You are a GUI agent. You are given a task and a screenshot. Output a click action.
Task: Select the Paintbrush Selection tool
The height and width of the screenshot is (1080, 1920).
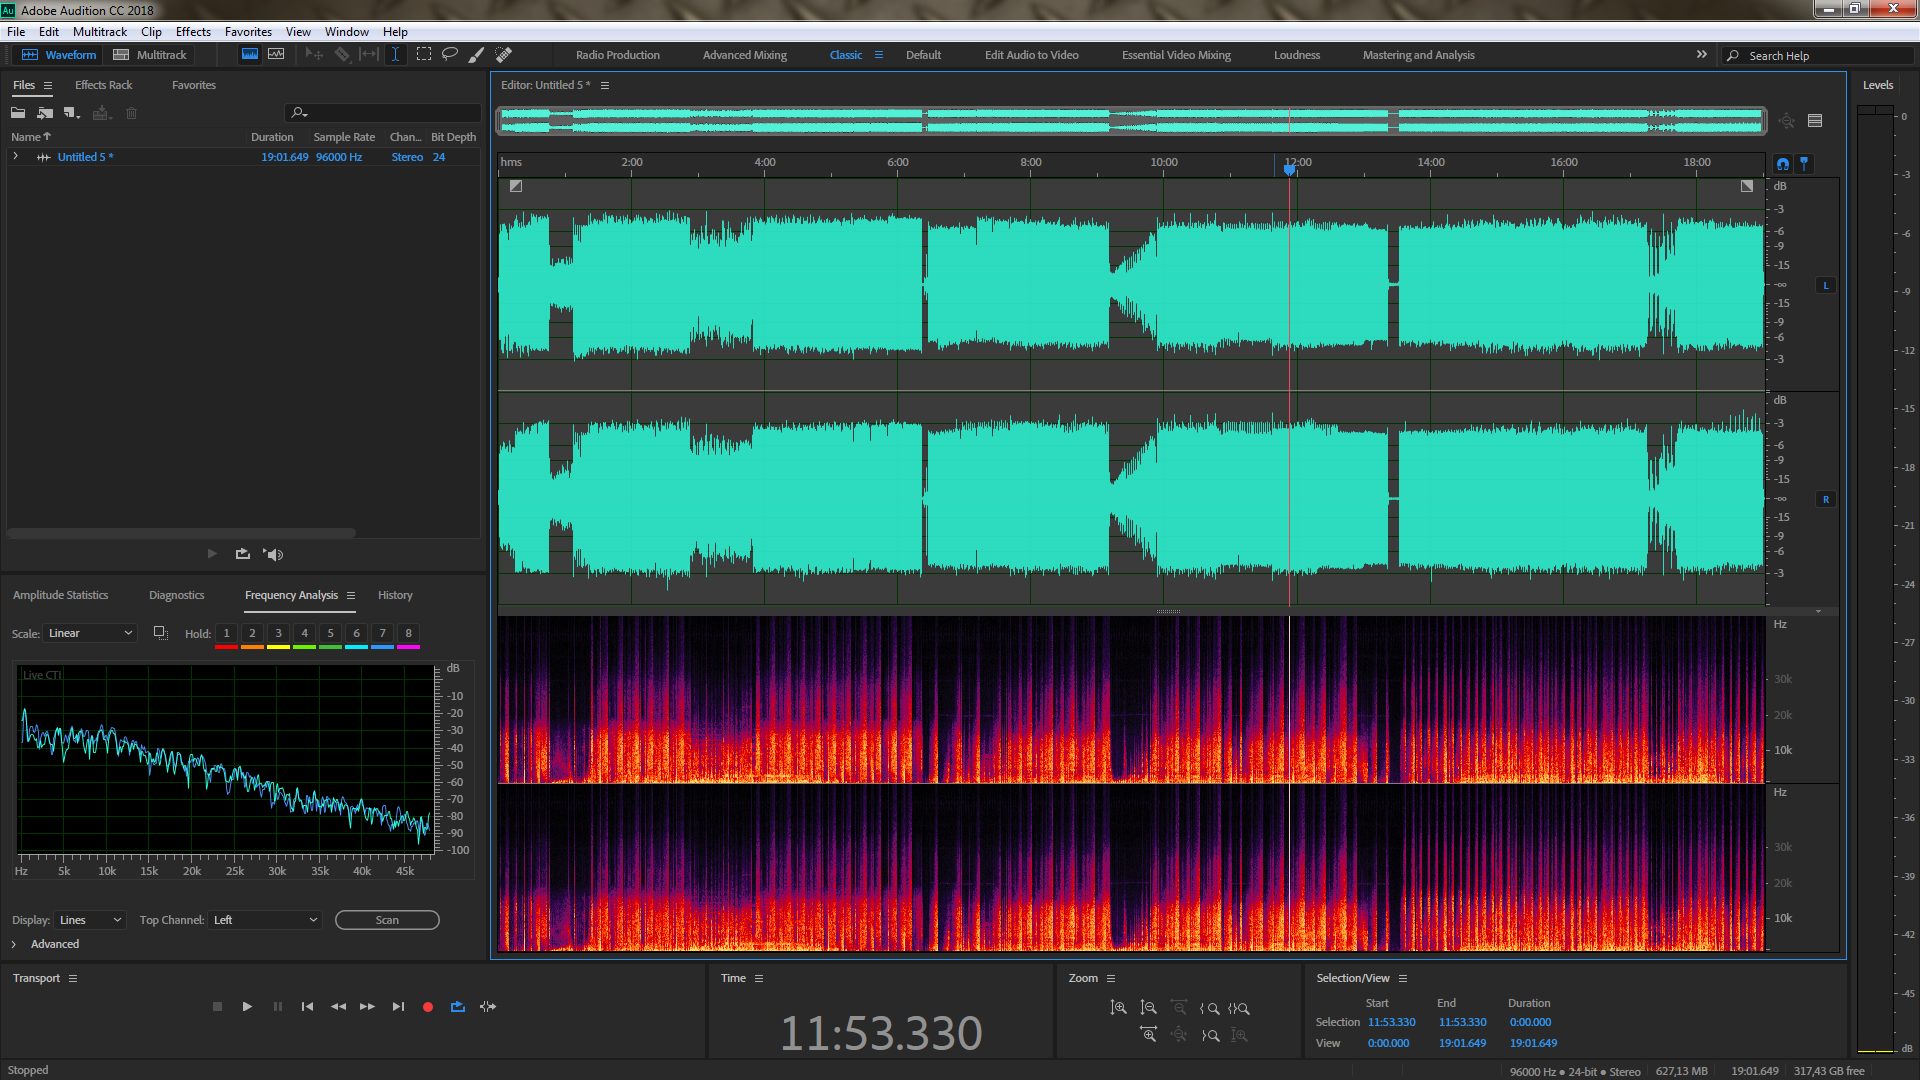[477, 54]
